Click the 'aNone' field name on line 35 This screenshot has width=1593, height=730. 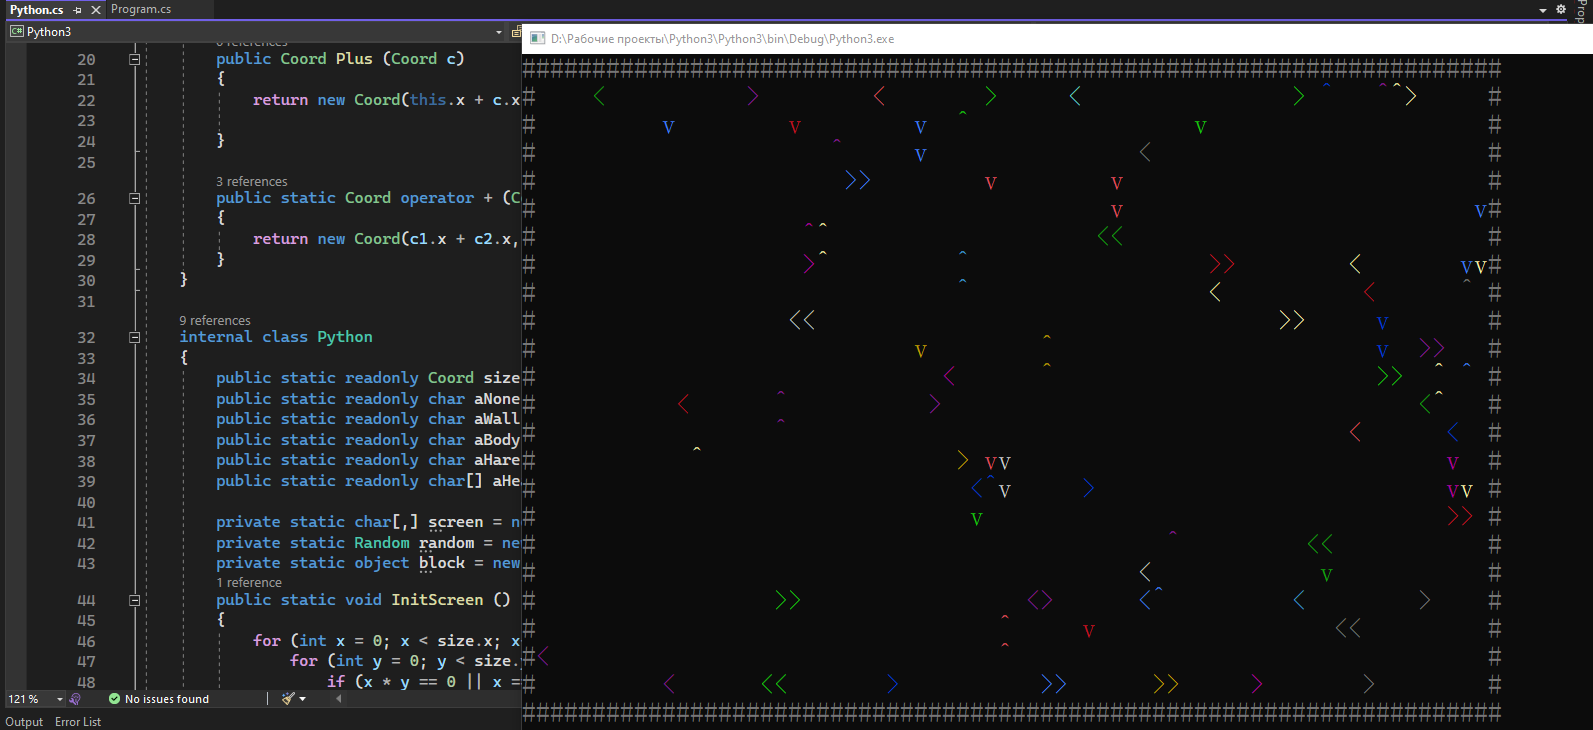tap(496, 399)
